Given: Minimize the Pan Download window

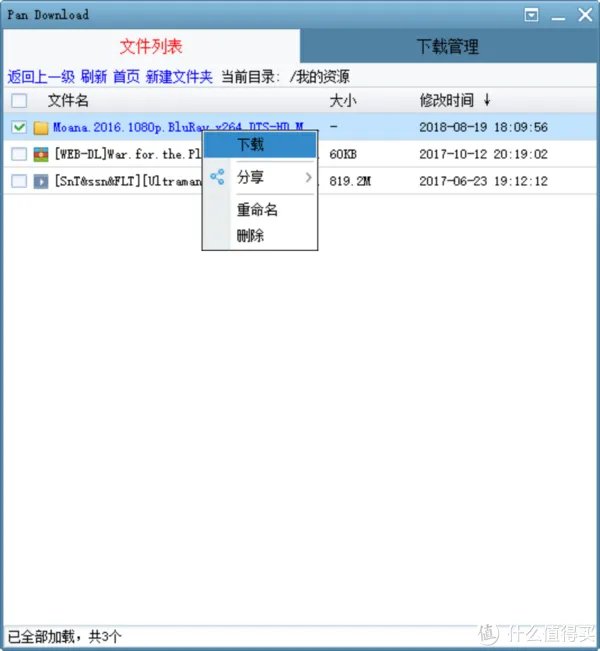Looking at the screenshot, I should click(558, 17).
